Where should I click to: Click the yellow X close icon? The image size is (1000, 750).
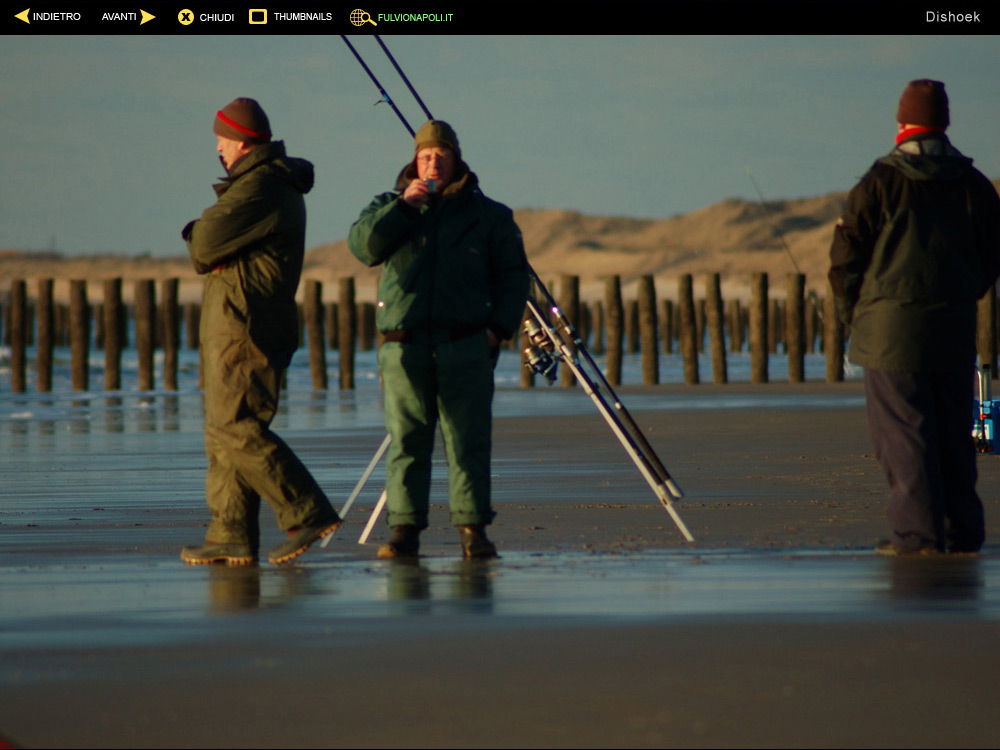tap(186, 17)
